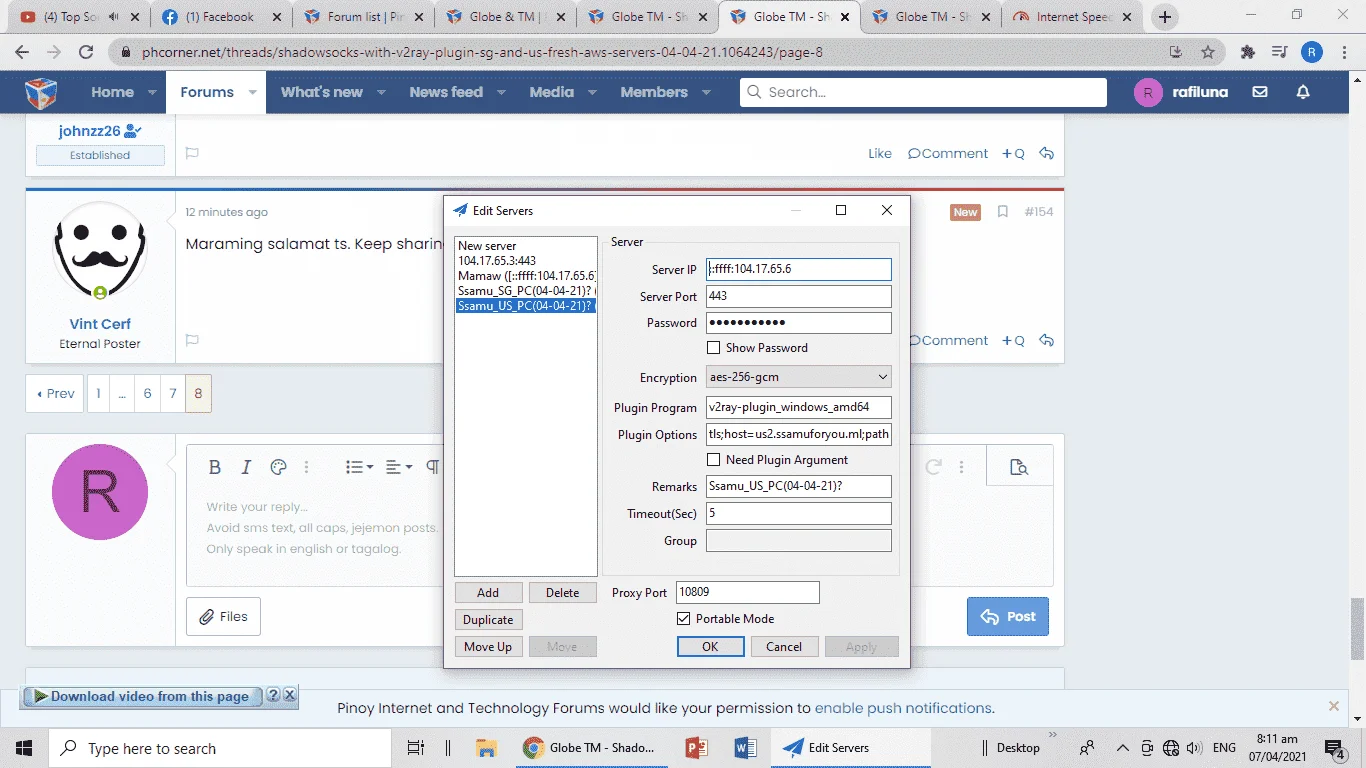Open the Windows Start menu
This screenshot has width=1366, height=768.
(24, 748)
